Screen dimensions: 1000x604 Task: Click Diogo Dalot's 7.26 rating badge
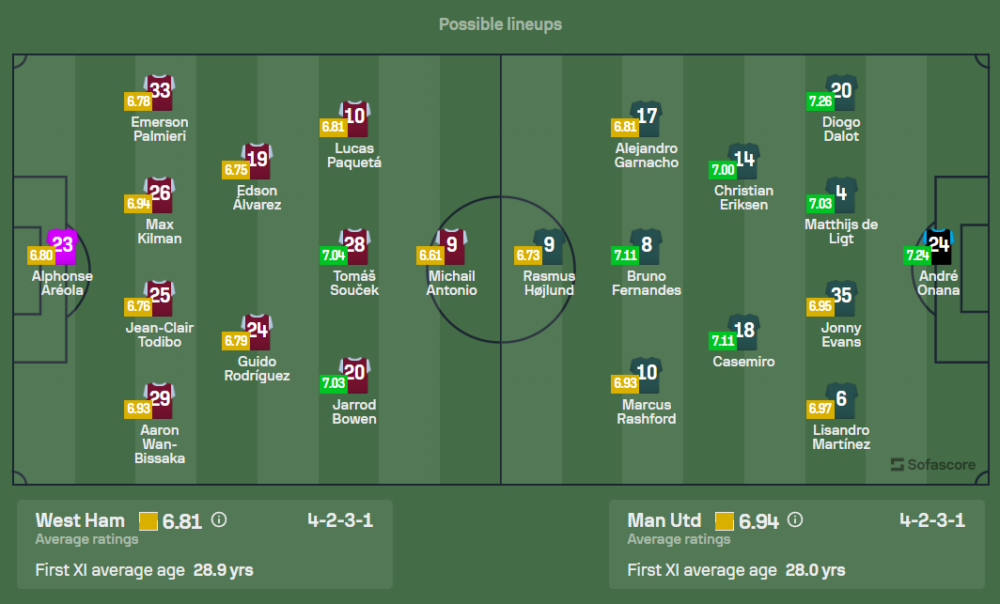pyautogui.click(x=820, y=101)
